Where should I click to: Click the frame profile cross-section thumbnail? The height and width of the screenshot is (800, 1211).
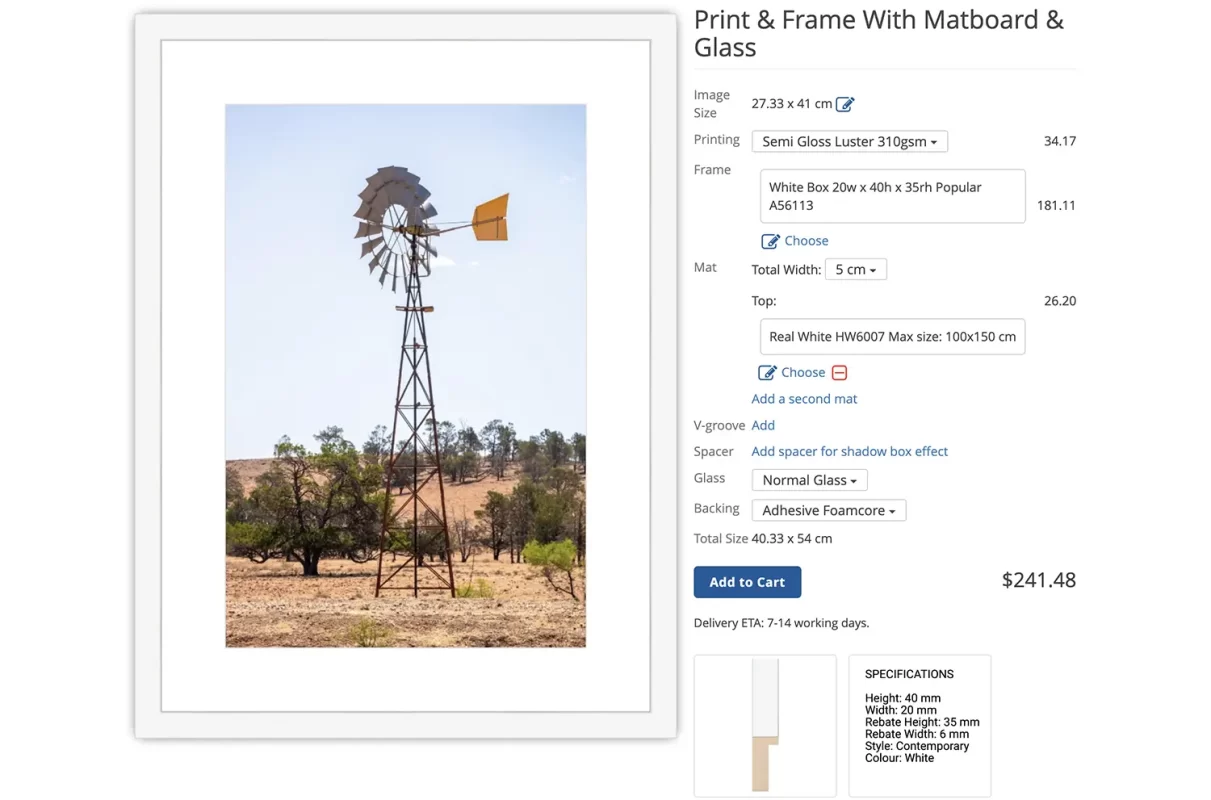[765, 725]
